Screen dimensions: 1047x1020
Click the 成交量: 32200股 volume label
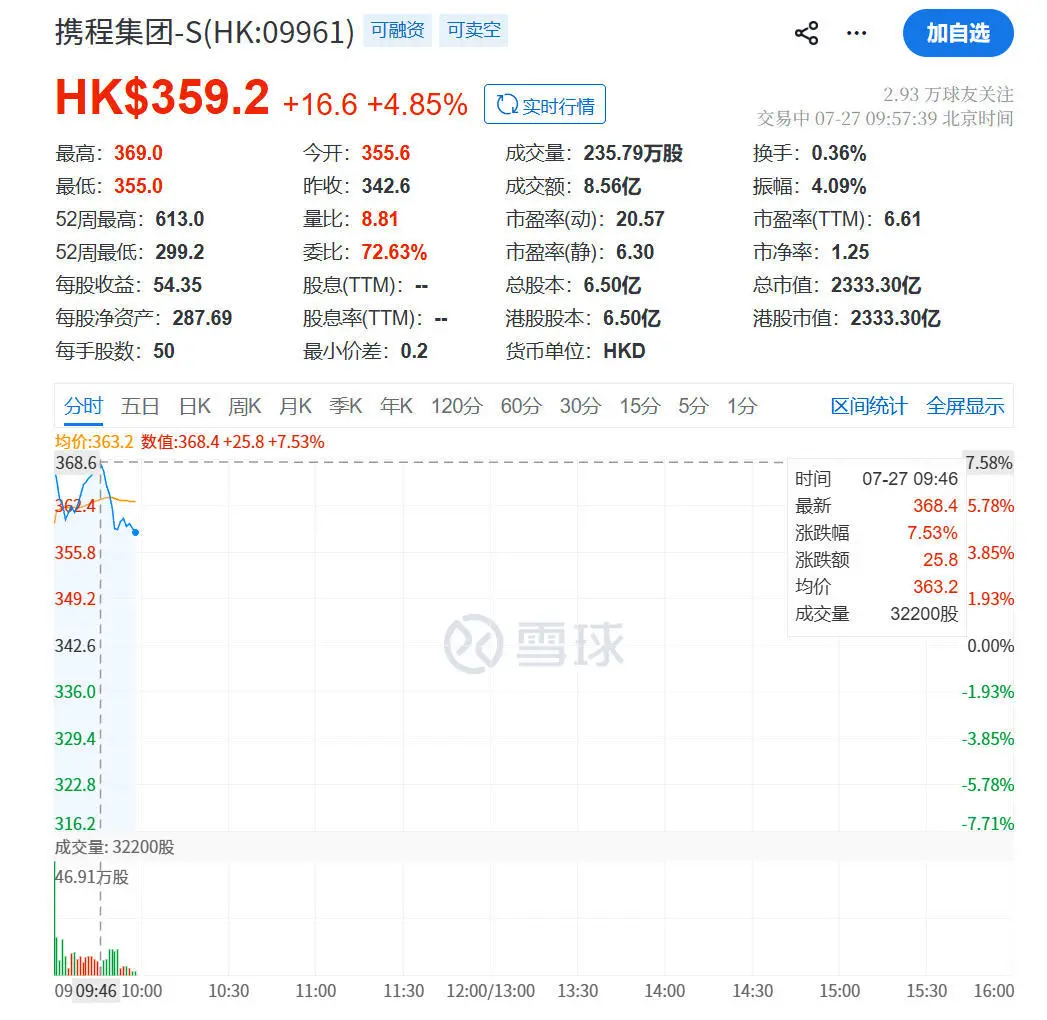coord(114,847)
